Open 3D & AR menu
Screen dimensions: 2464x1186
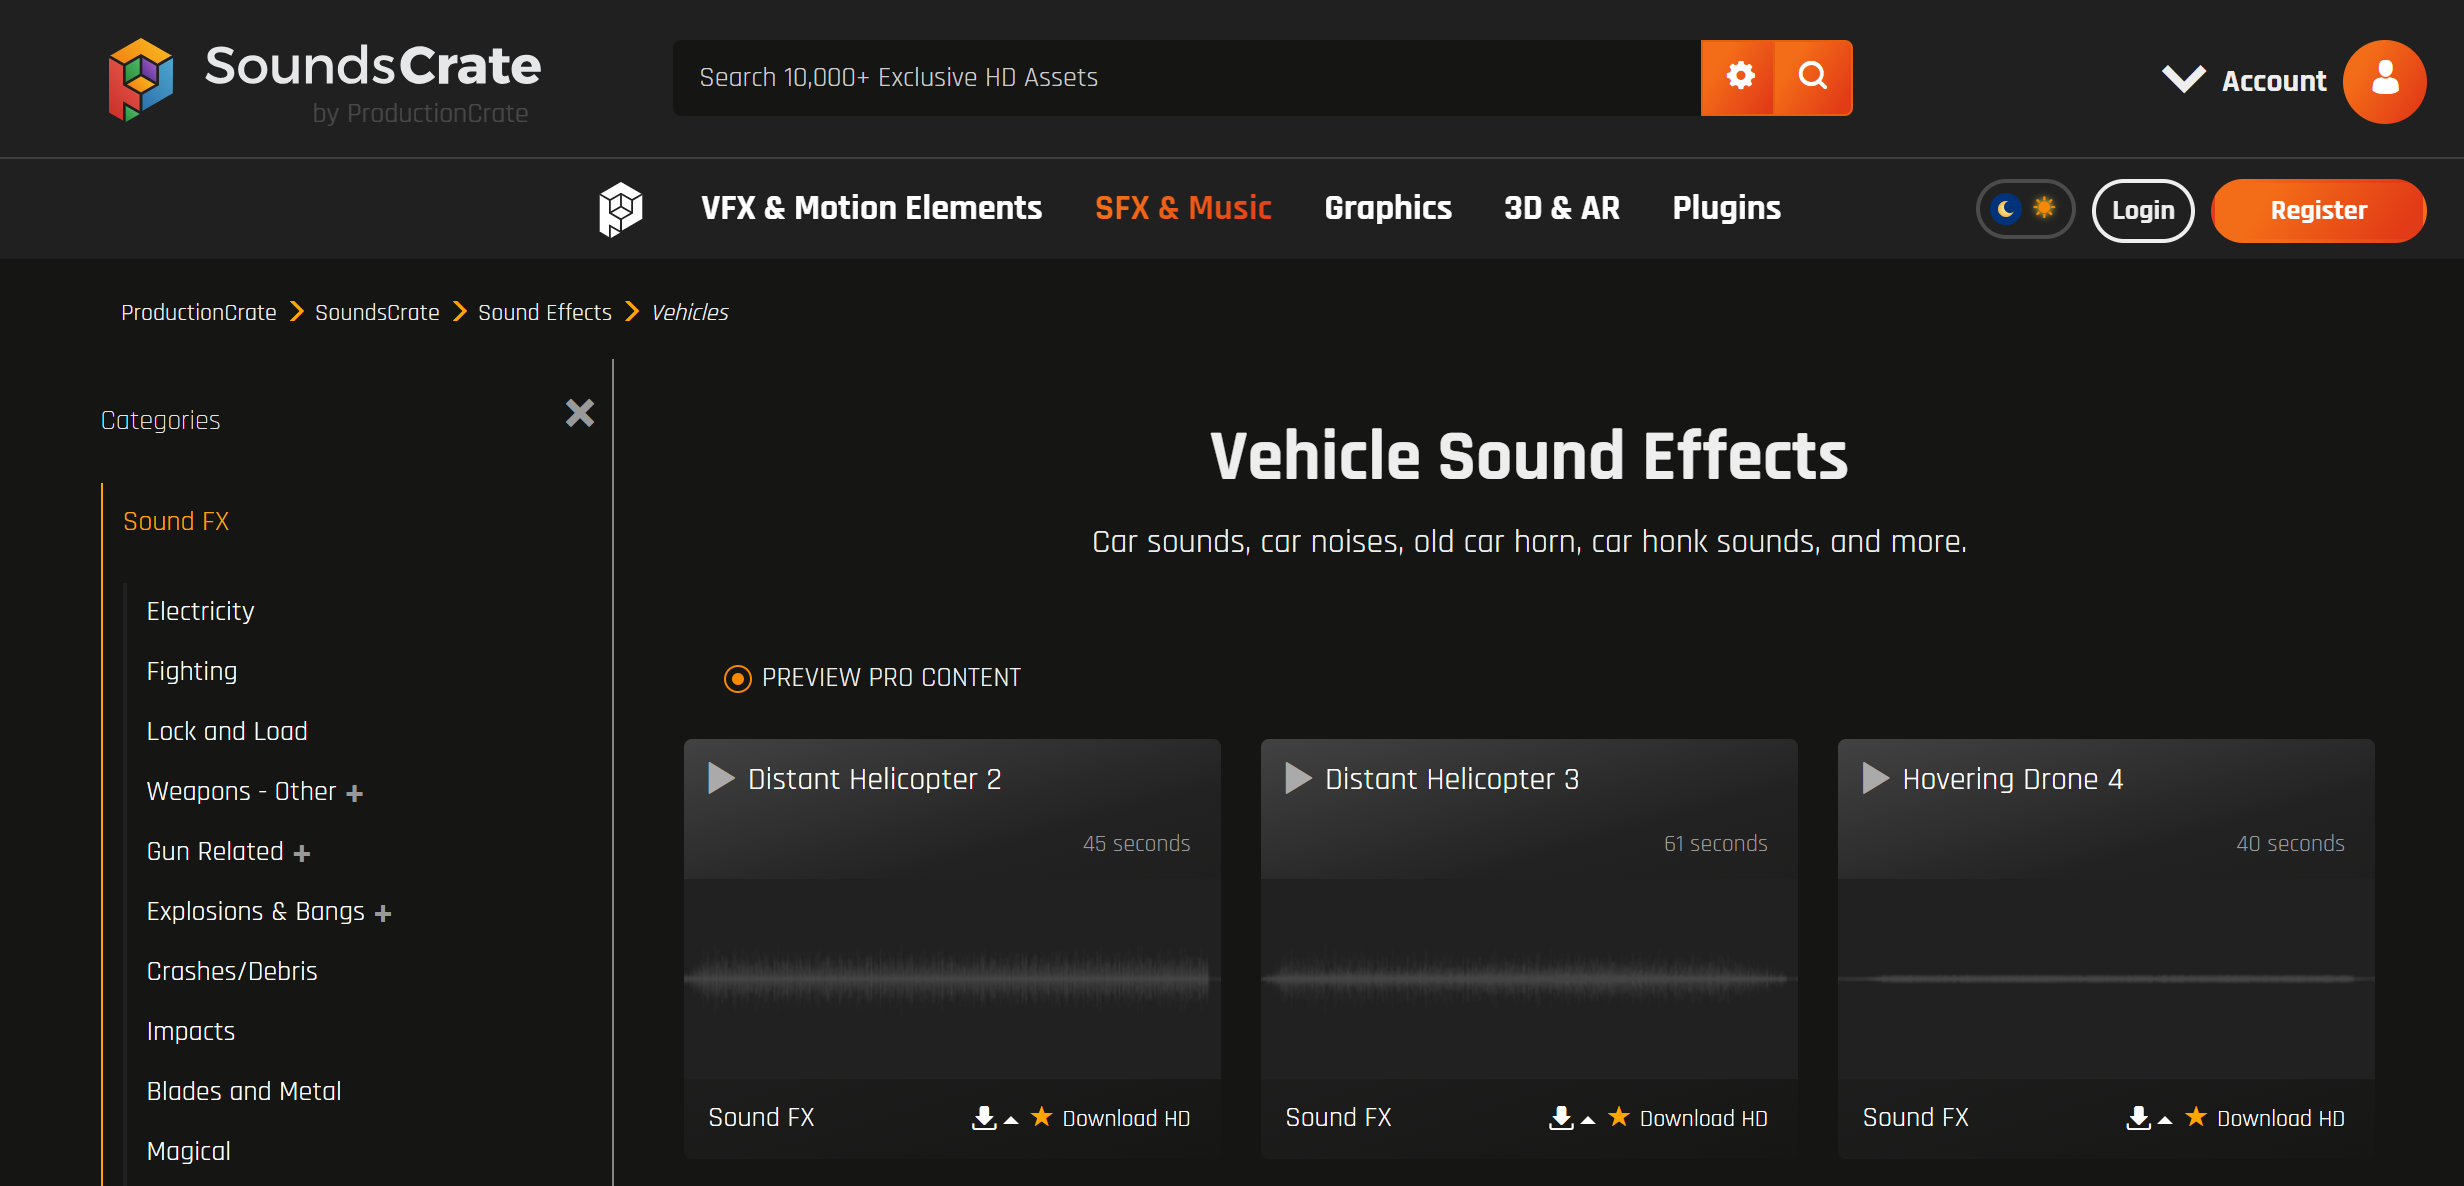coord(1562,208)
